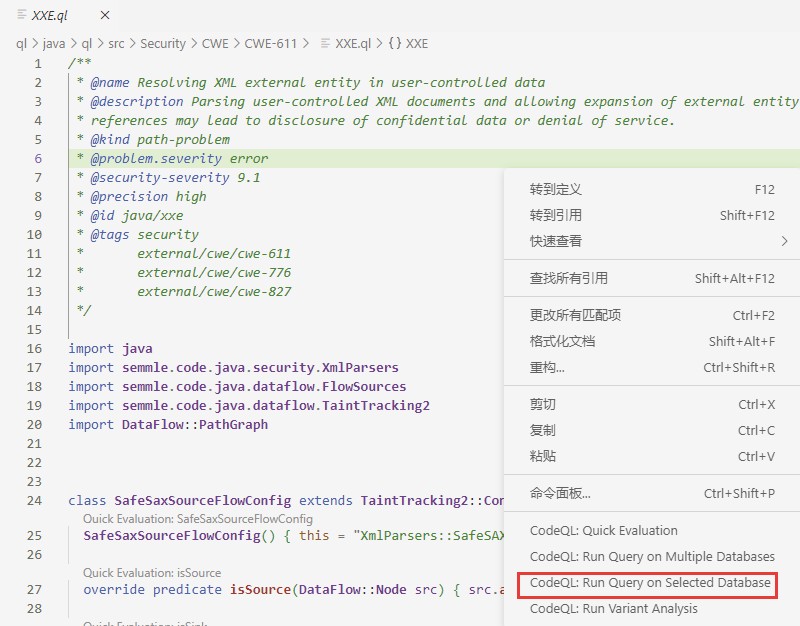Click 'external/cwe/cwe-611' tag text
800x626 pixels.
214,254
